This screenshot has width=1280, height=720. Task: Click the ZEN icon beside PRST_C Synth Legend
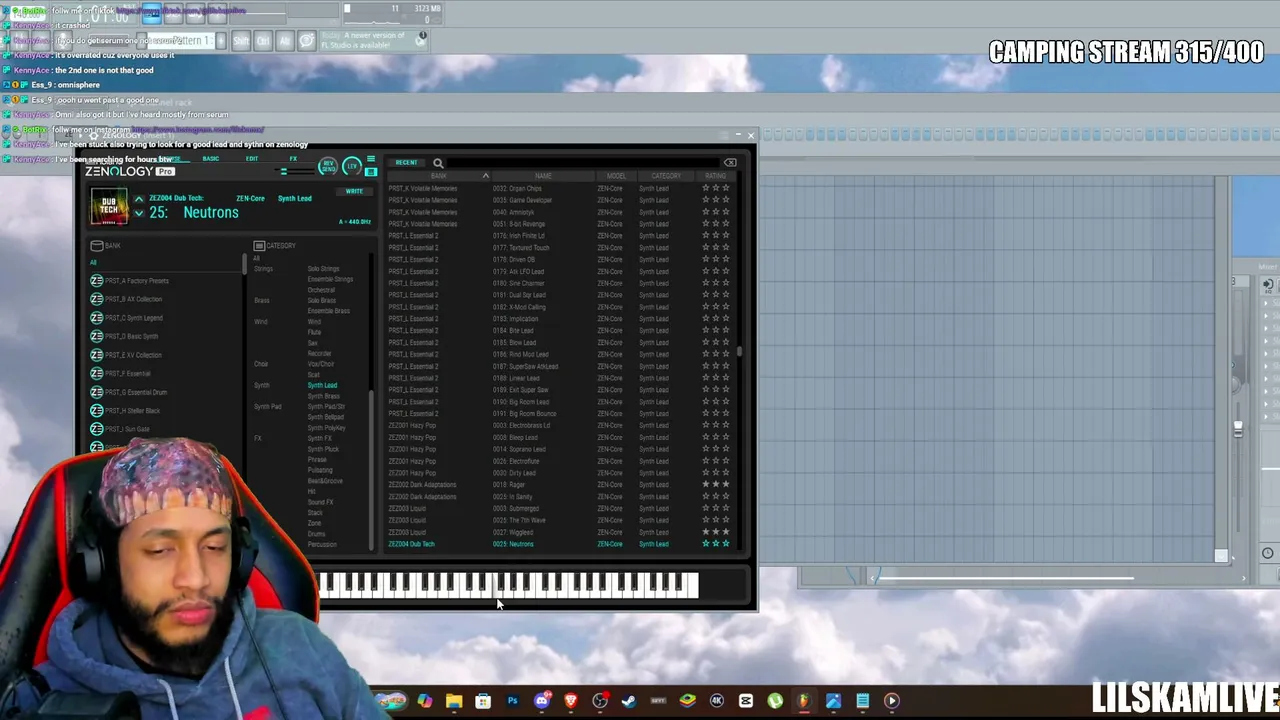click(96, 318)
